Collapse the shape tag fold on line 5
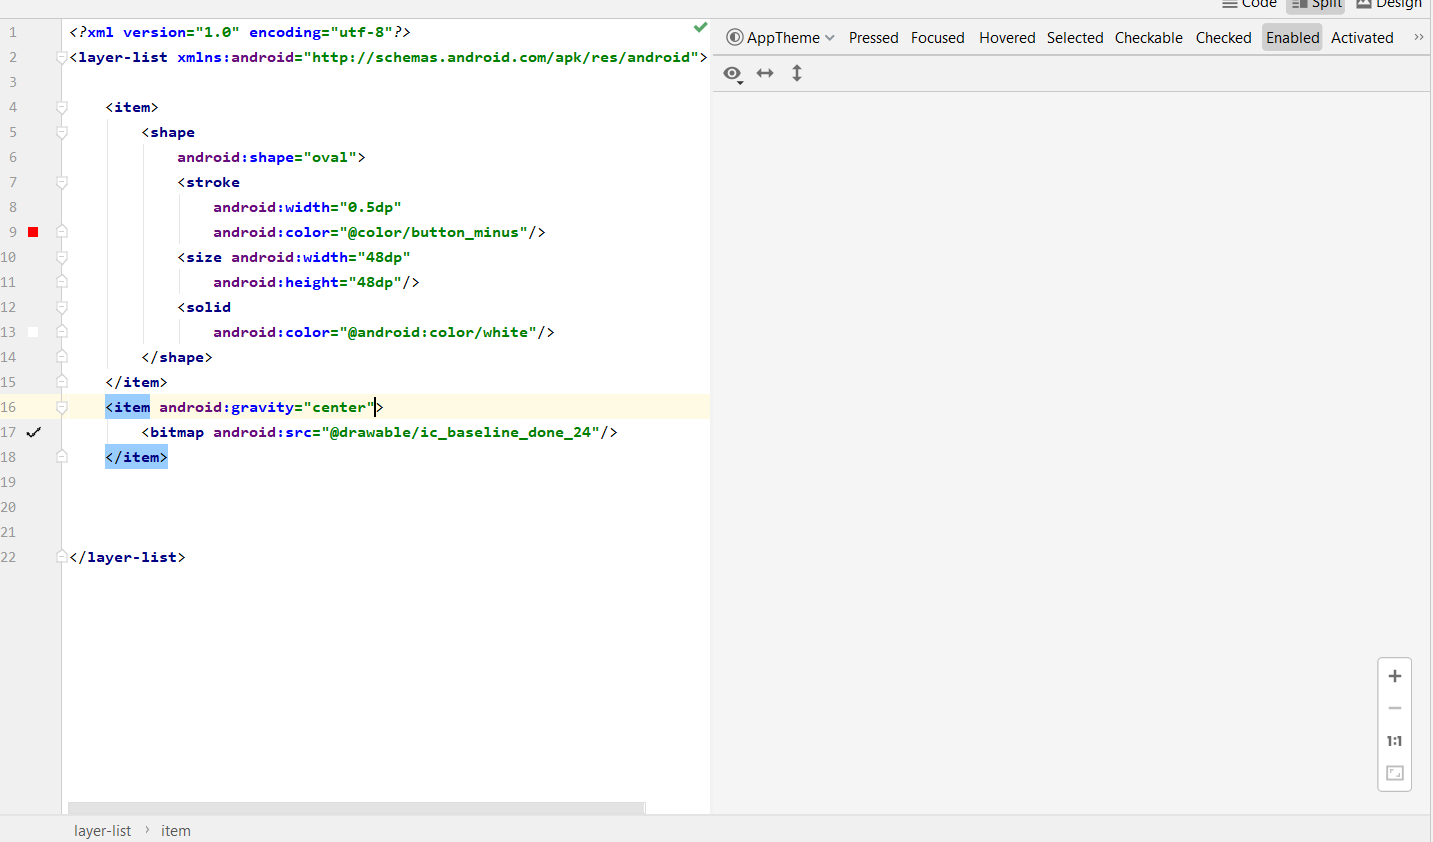The height and width of the screenshot is (842, 1433). point(62,132)
